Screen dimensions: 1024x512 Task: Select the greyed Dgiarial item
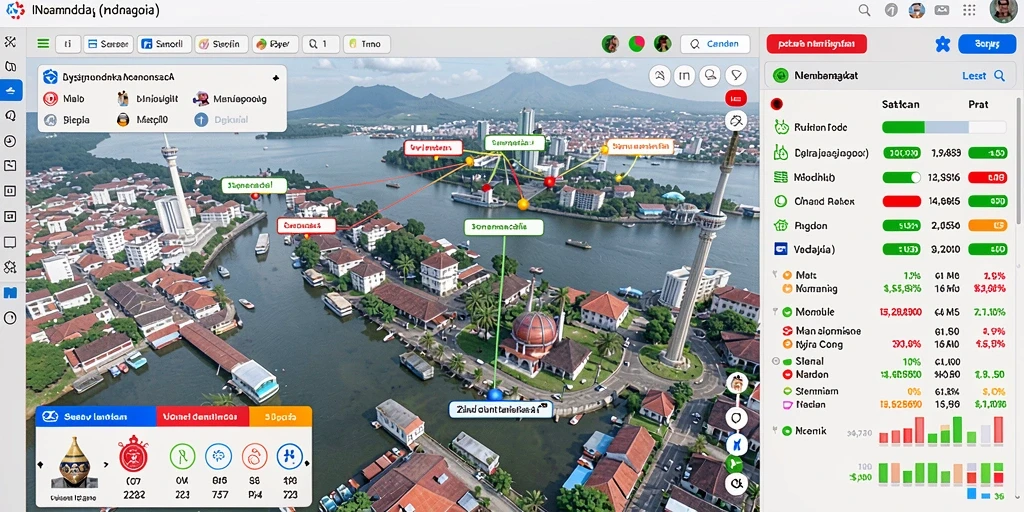219,120
